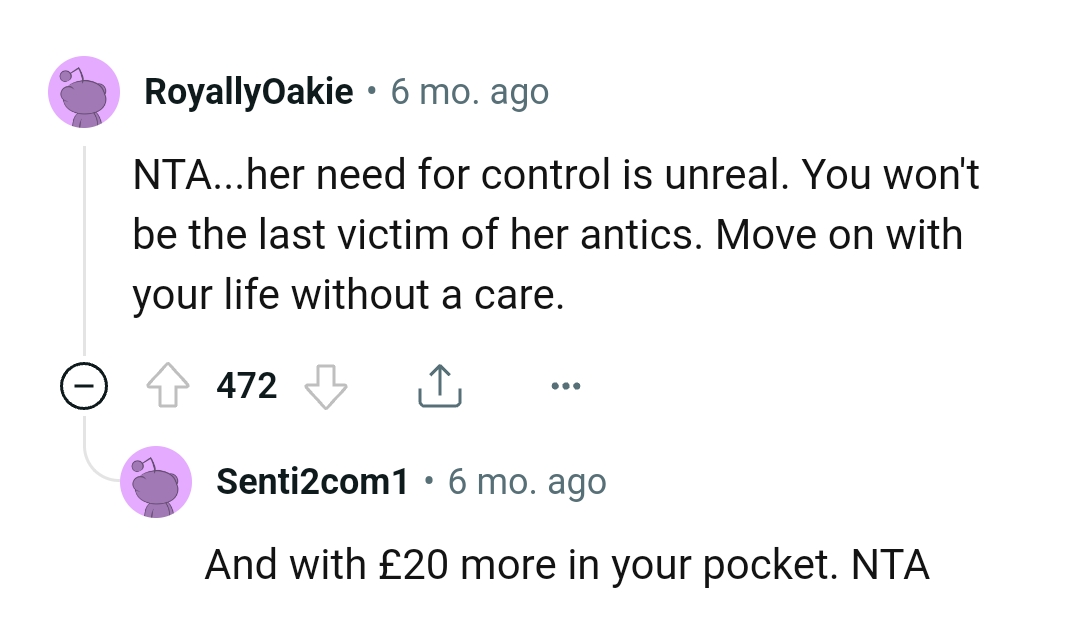Open Senti2com1's profile via username

pyautogui.click(x=311, y=481)
